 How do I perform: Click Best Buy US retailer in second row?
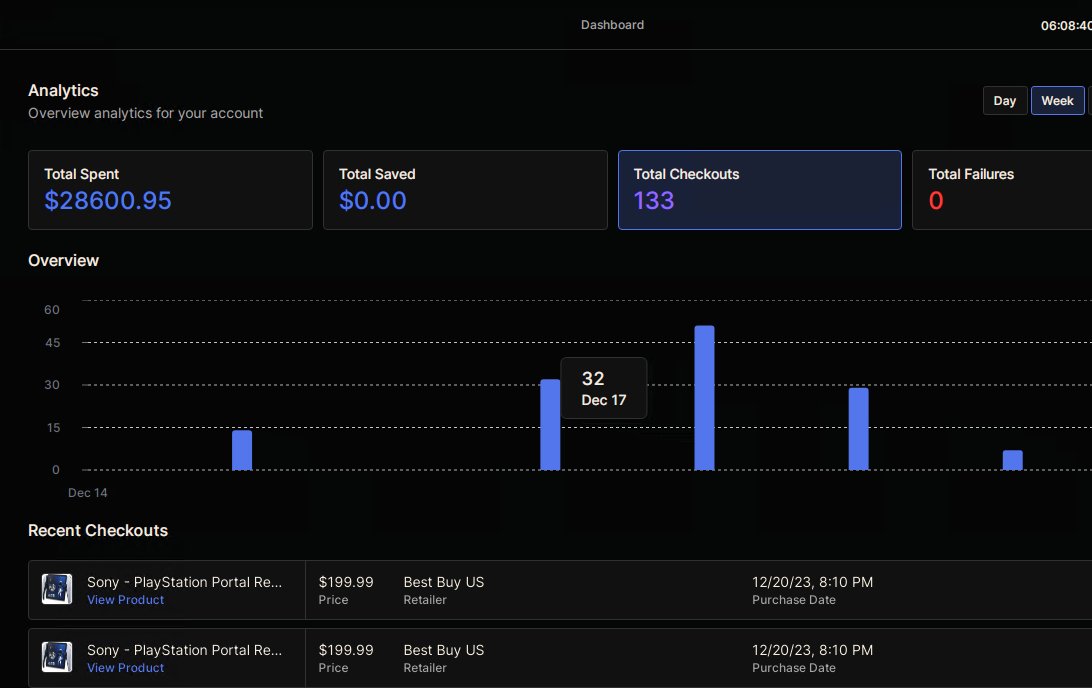[x=444, y=650]
